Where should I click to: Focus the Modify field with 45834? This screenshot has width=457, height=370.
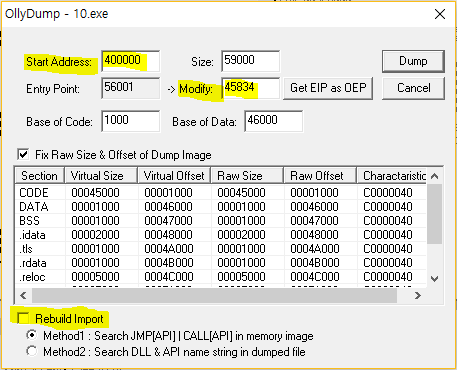click(x=251, y=88)
